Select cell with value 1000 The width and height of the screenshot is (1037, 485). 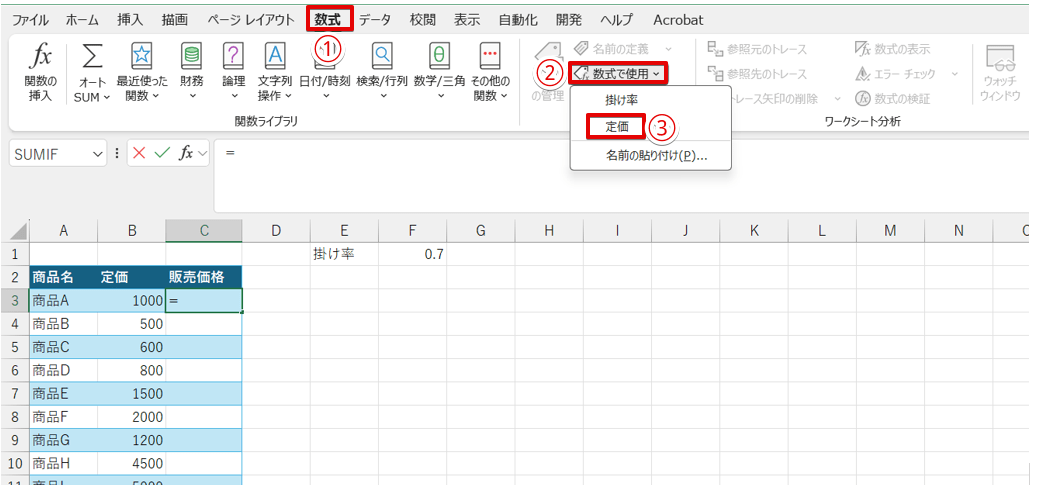coord(132,300)
